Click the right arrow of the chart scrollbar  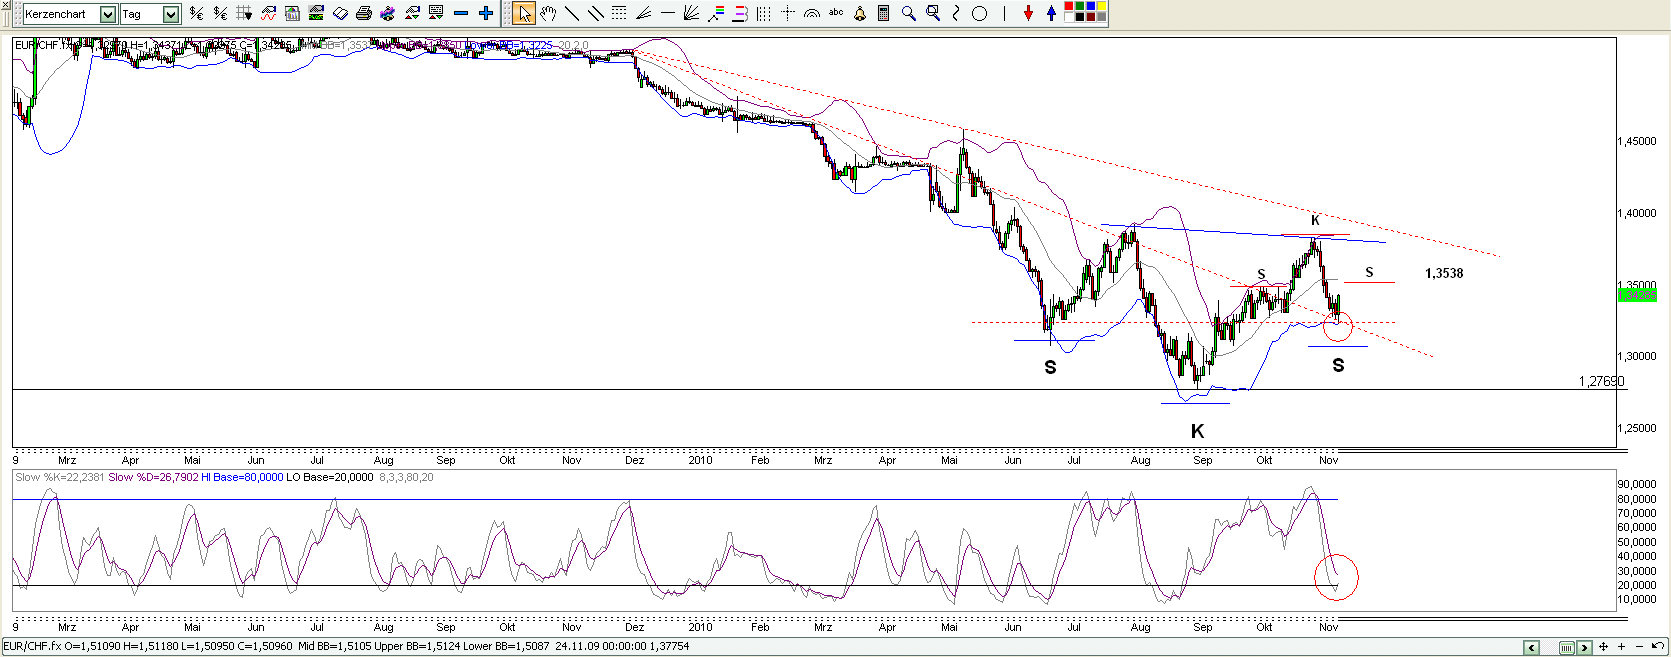tap(1584, 648)
